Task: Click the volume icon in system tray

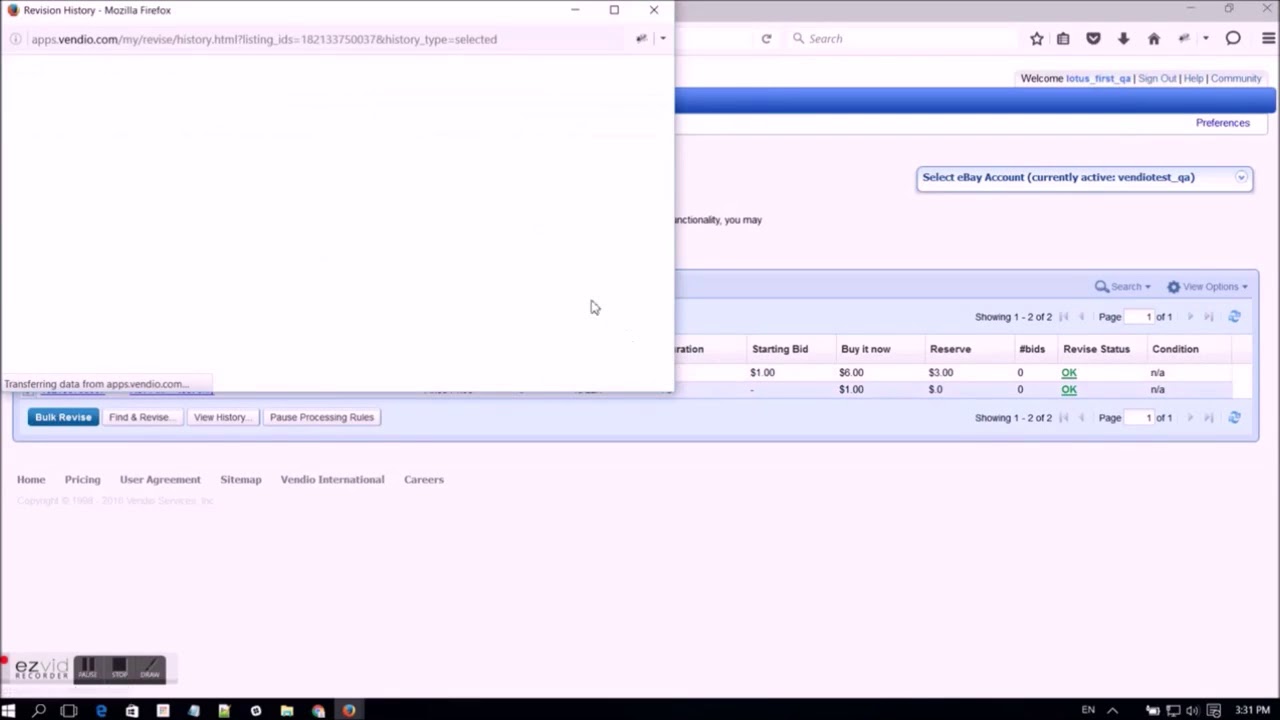Action: coord(1192,710)
